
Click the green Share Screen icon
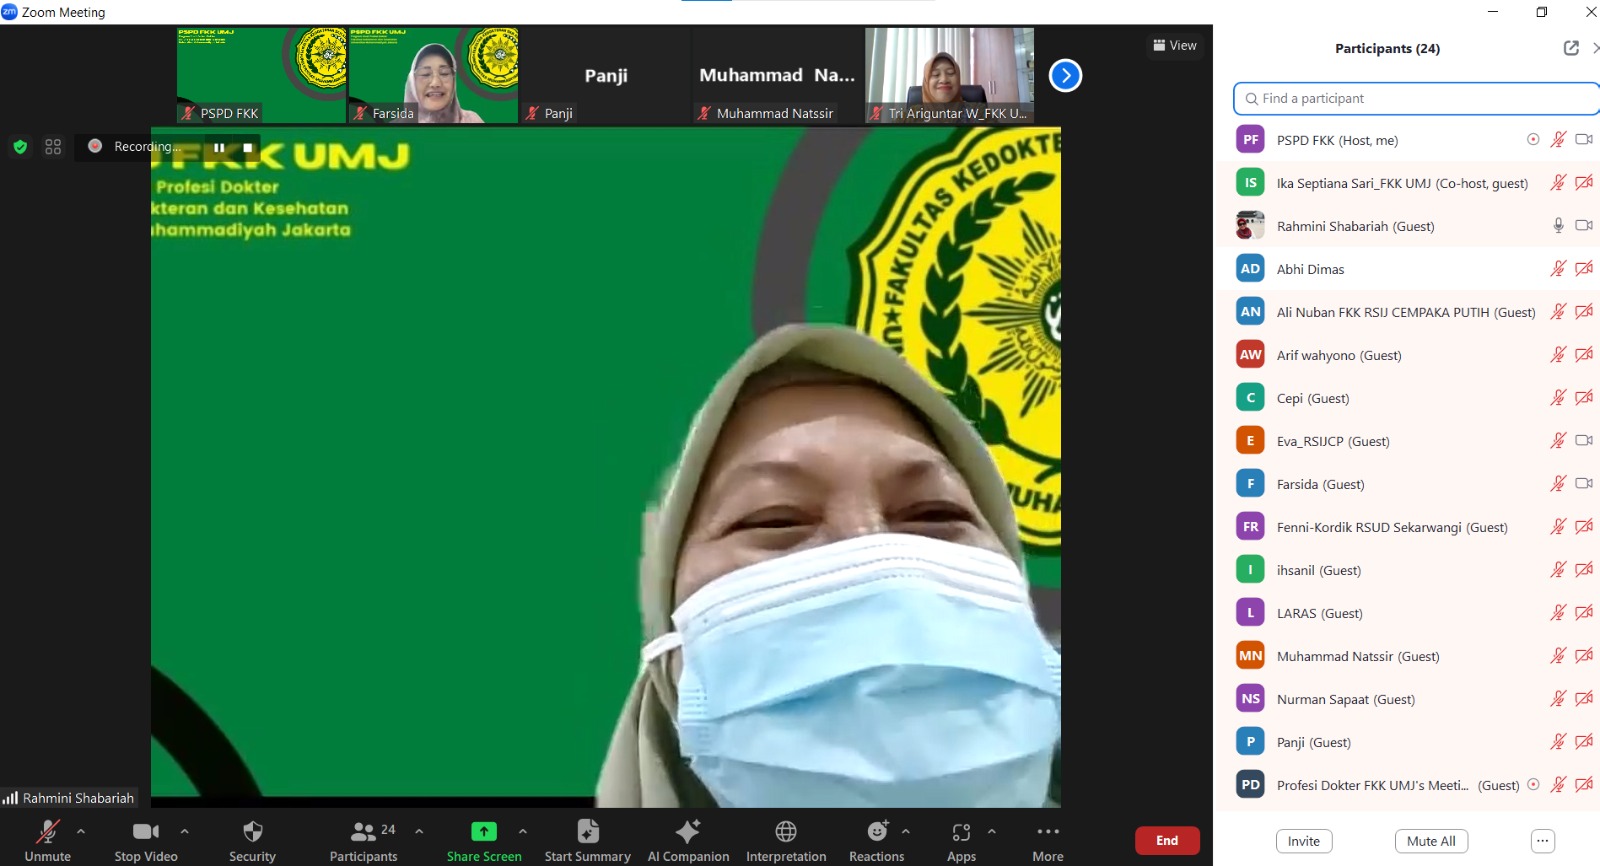[484, 831]
